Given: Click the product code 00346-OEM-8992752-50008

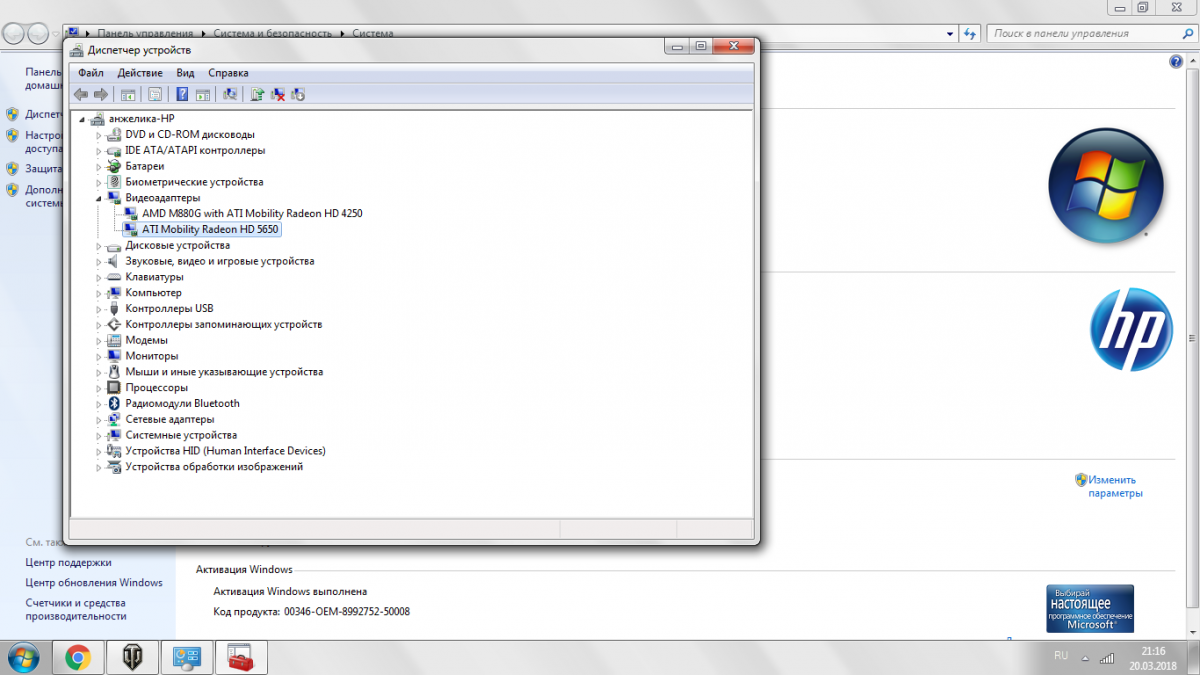Looking at the screenshot, I should tap(347, 612).
